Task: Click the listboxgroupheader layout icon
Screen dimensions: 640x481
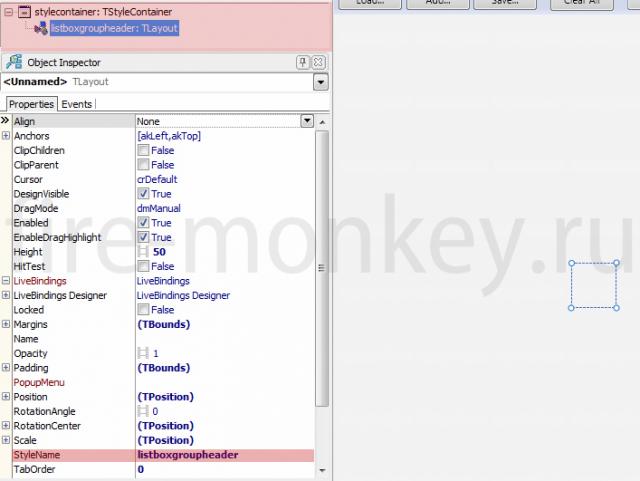Action: (x=40, y=29)
